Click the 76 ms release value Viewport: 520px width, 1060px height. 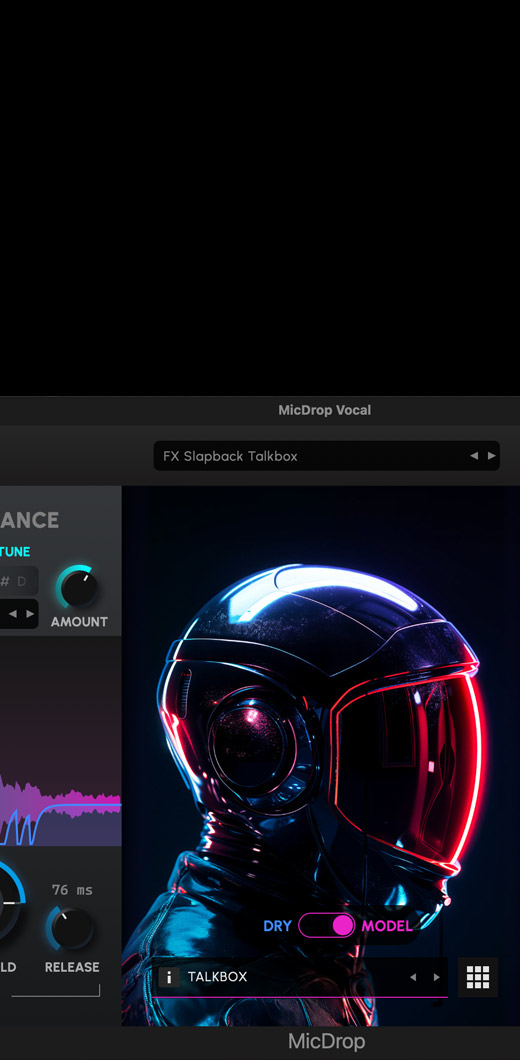tap(72, 890)
